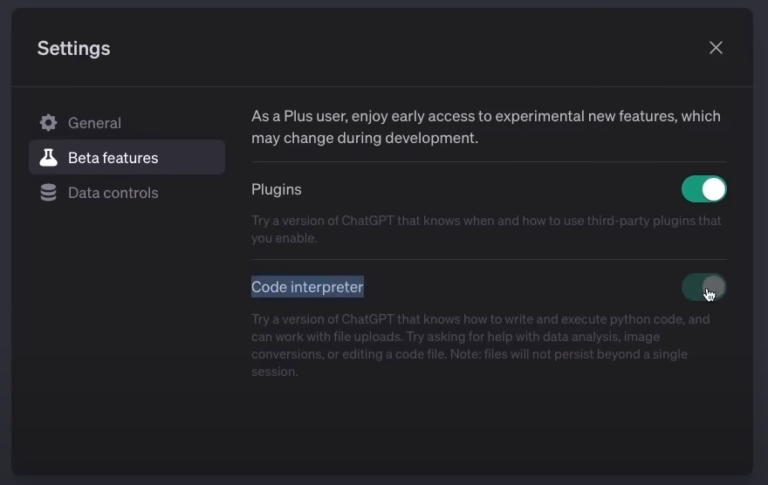Image resolution: width=768 pixels, height=485 pixels.
Task: Click the Code interpreter description paragraph
Action: [480, 345]
